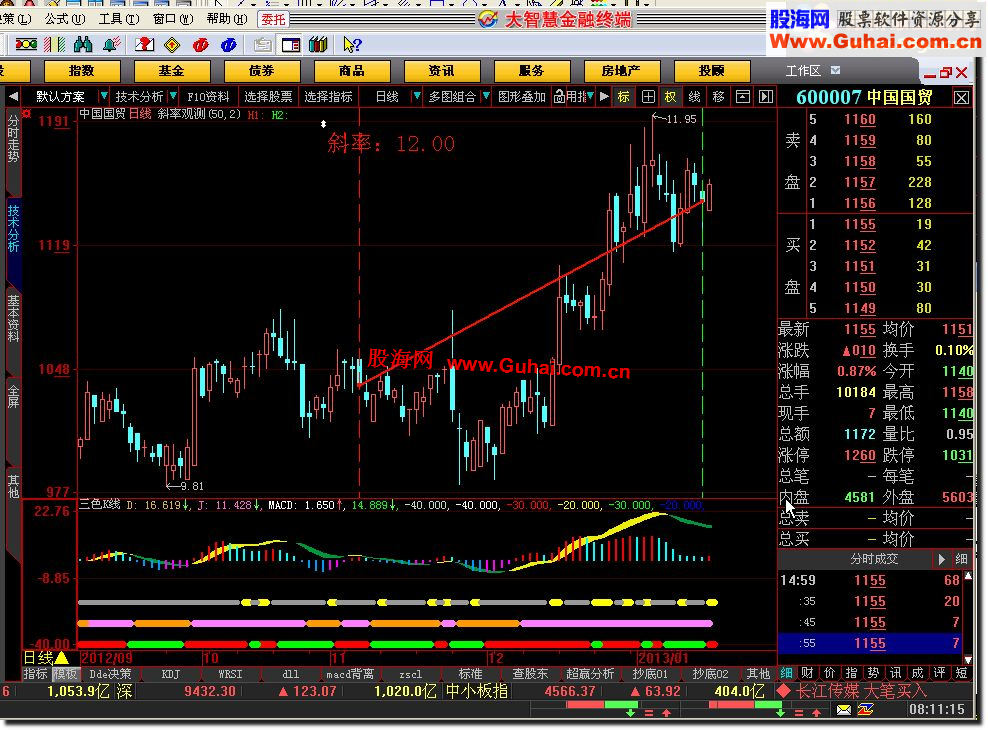
Task: Select the 超赢分析 indicator tab
Action: point(590,674)
